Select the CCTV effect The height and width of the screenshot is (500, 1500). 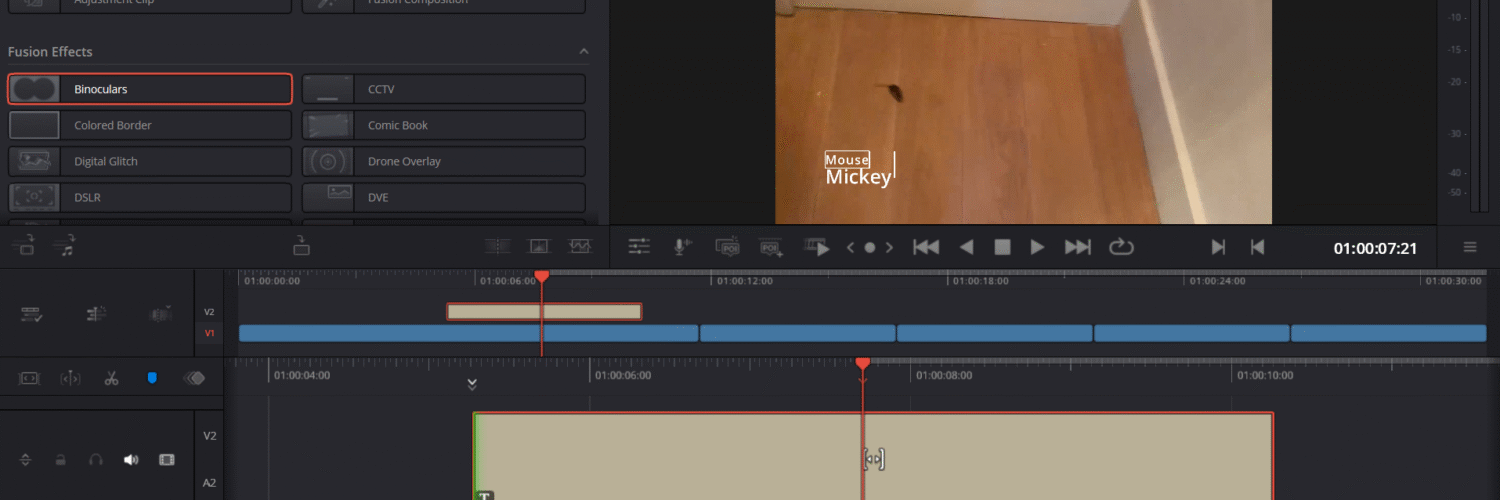point(444,89)
